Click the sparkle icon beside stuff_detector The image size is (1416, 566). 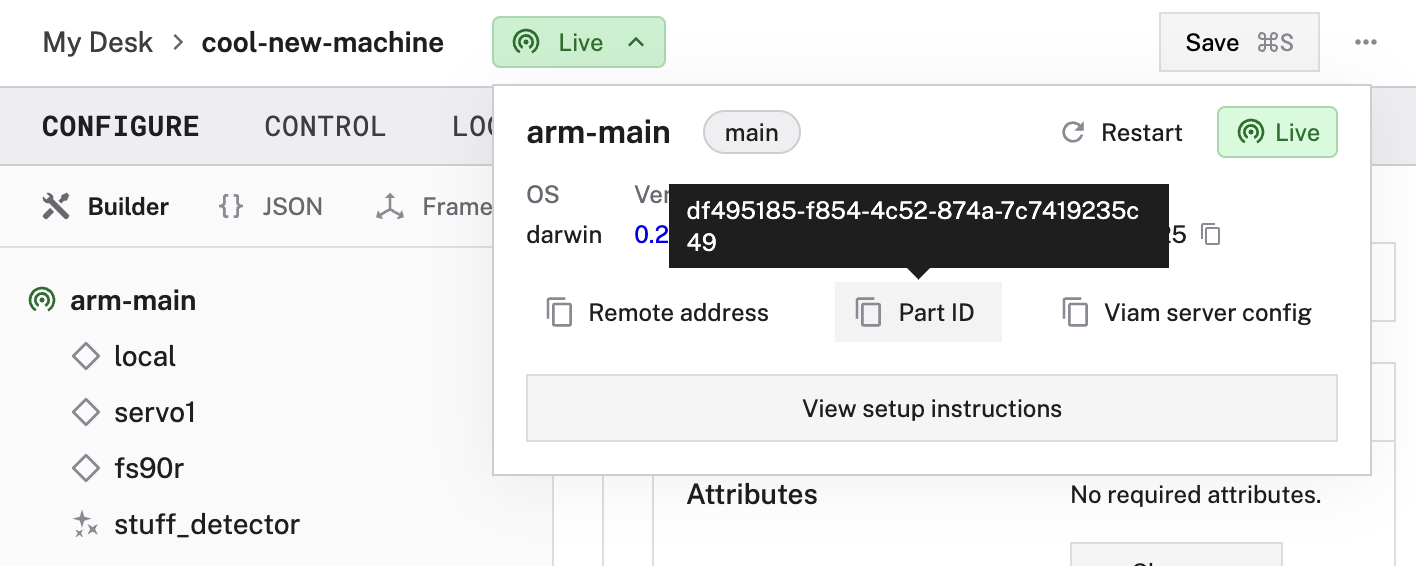[x=87, y=524]
